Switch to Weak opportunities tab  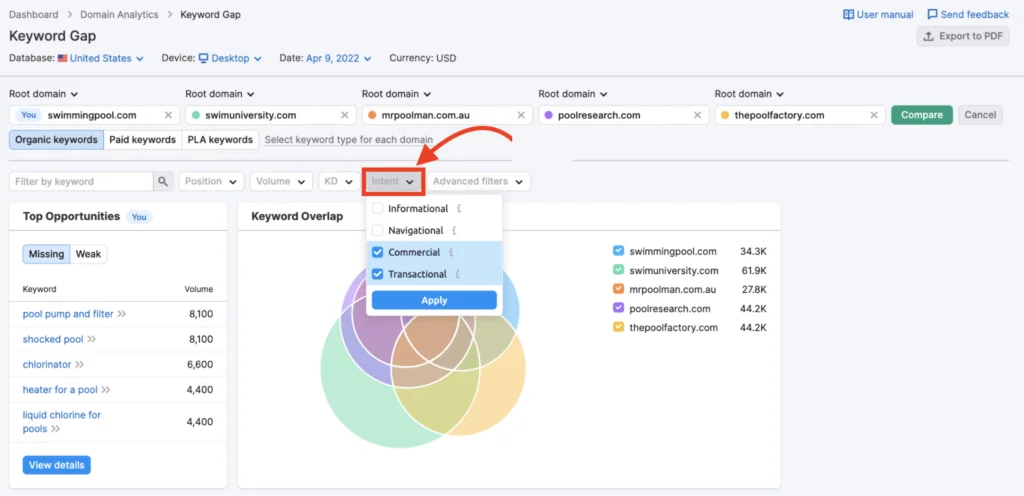[88, 255]
